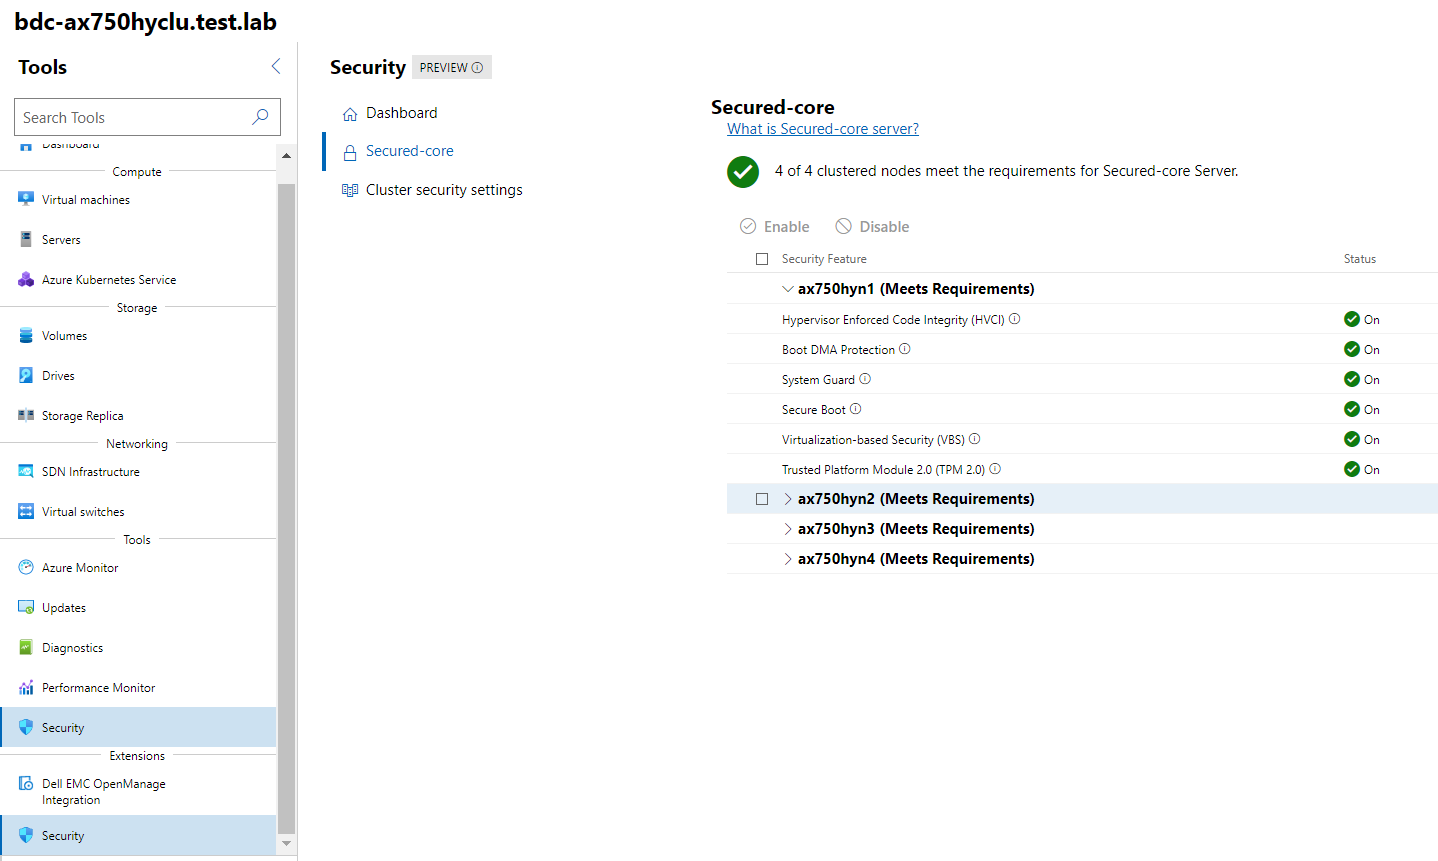Image resolution: width=1438 pixels, height=861 pixels.
Task: Click the info icon next to Secure Boot
Action: point(855,409)
